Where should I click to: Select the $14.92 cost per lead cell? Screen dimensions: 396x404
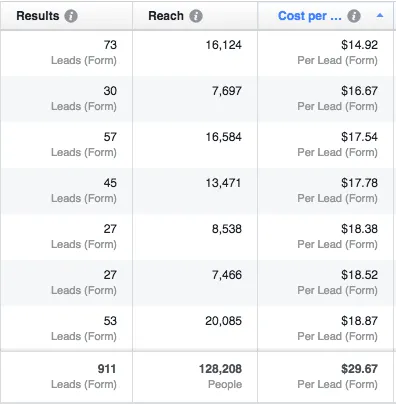tap(326, 53)
